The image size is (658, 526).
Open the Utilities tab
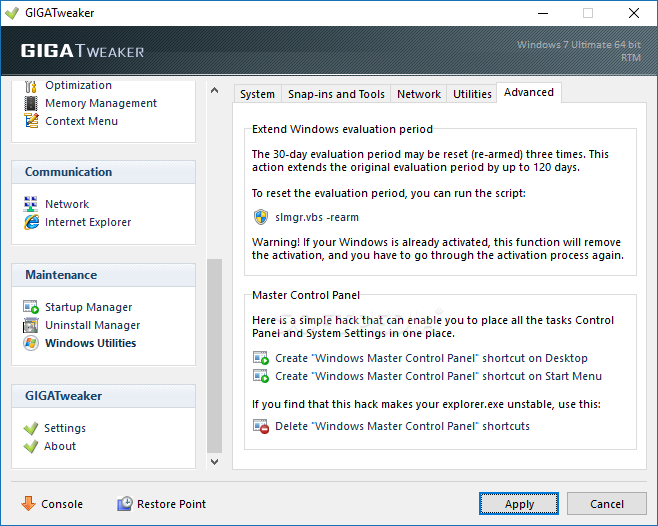coord(472,94)
